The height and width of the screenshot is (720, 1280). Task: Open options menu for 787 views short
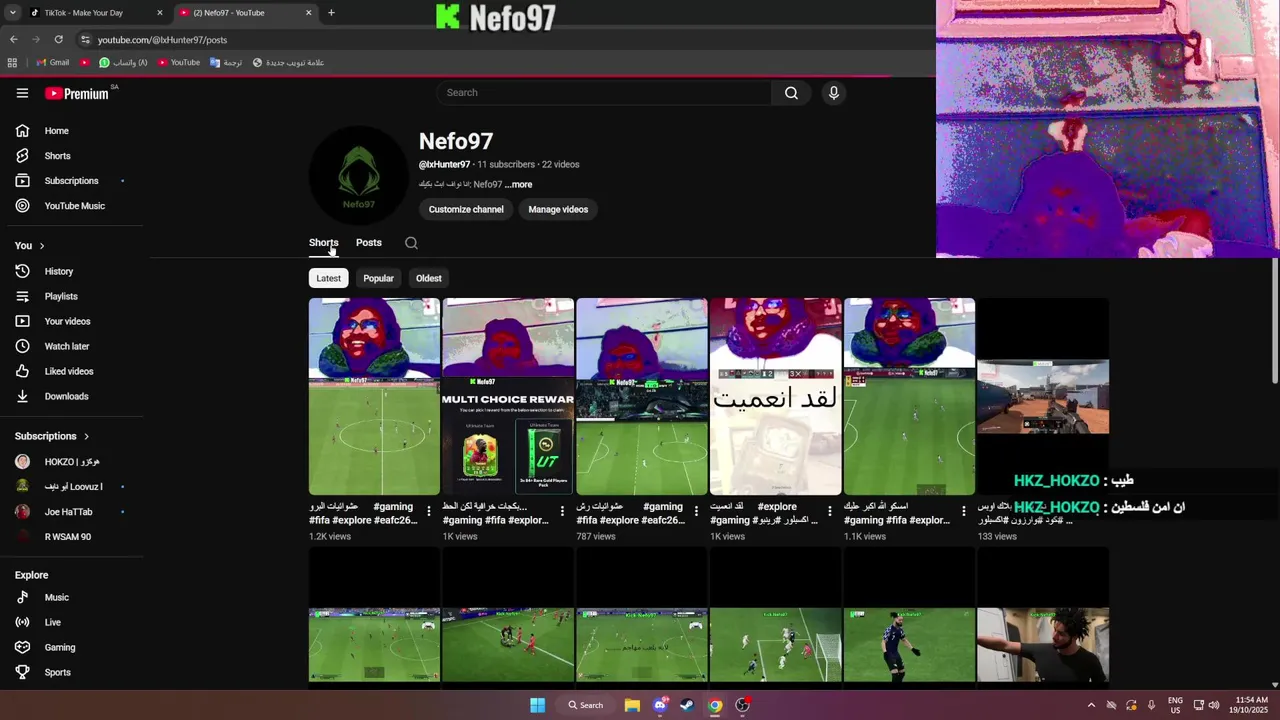point(696,511)
